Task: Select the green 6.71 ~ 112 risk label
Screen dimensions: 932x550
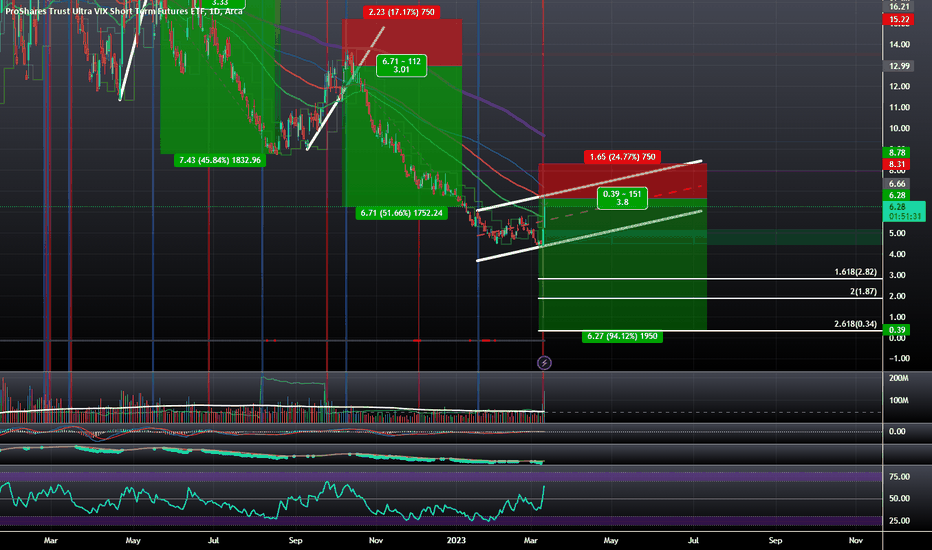Action: tap(401, 65)
